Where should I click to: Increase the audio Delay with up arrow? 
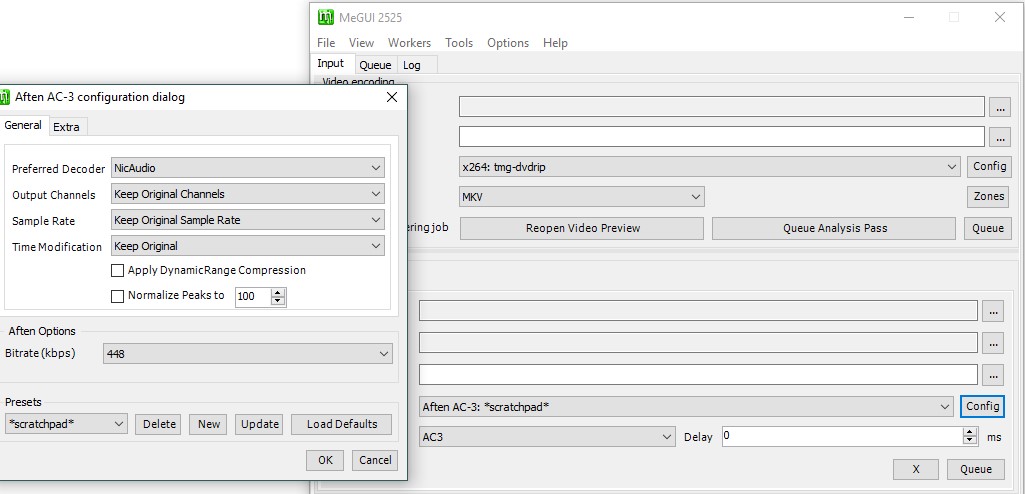(x=969, y=432)
